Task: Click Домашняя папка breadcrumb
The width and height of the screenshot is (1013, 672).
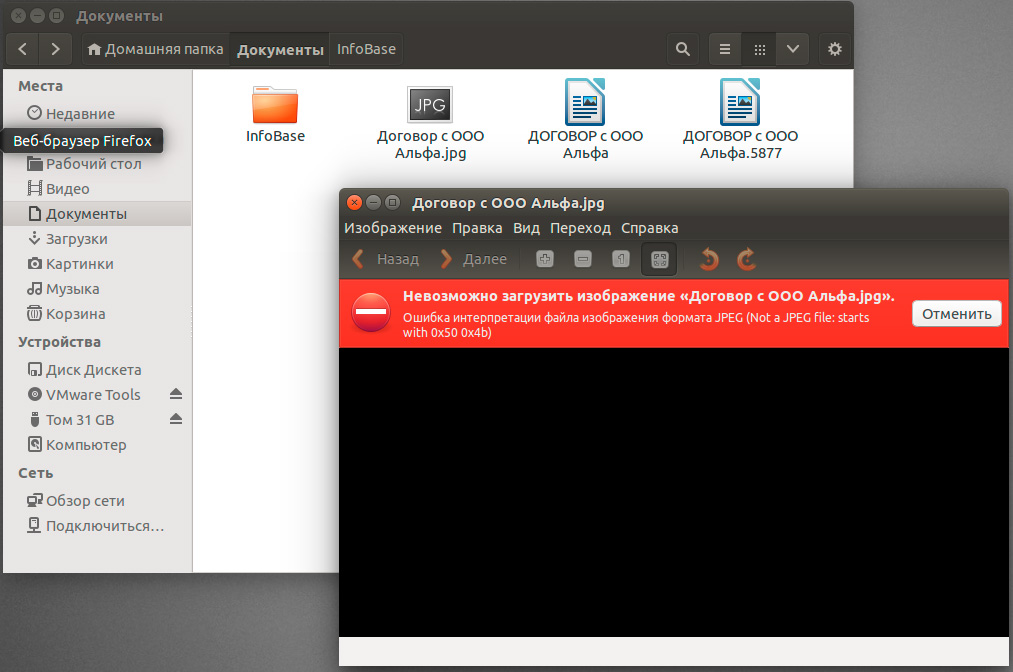Action: 156,49
